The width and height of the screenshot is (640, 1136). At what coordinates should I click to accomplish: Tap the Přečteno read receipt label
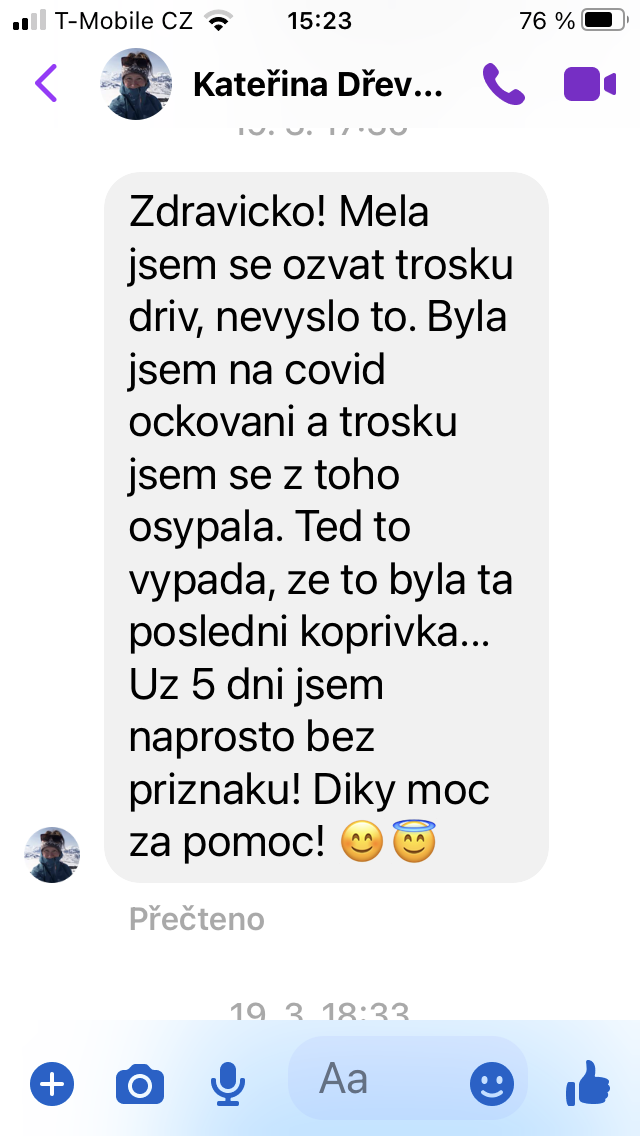pyautogui.click(x=196, y=919)
